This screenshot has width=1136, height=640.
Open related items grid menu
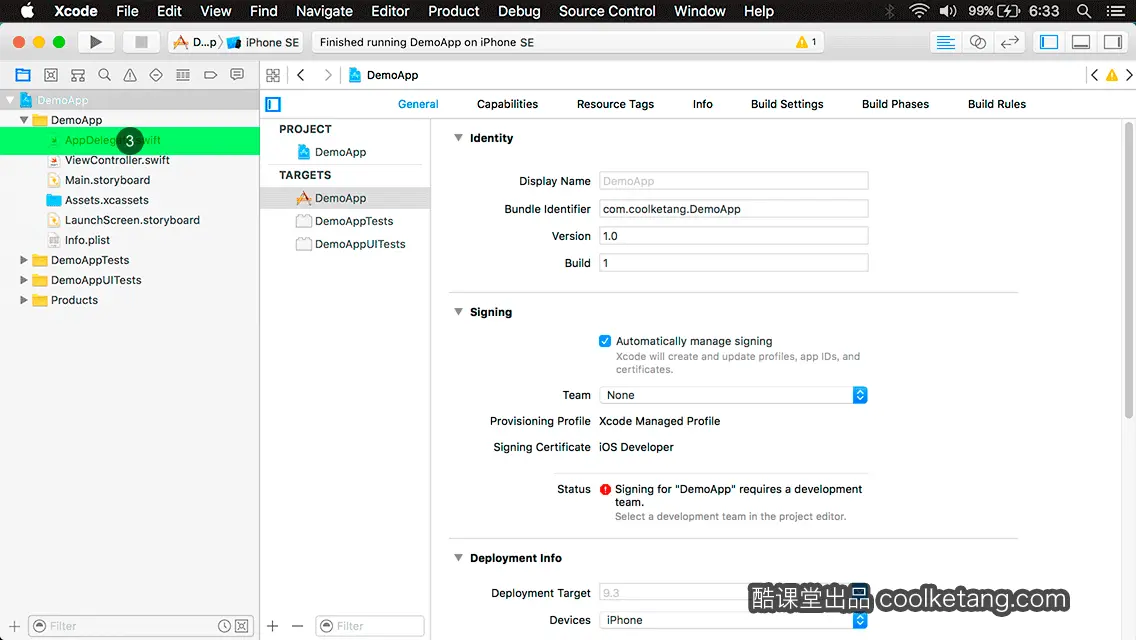click(273, 75)
